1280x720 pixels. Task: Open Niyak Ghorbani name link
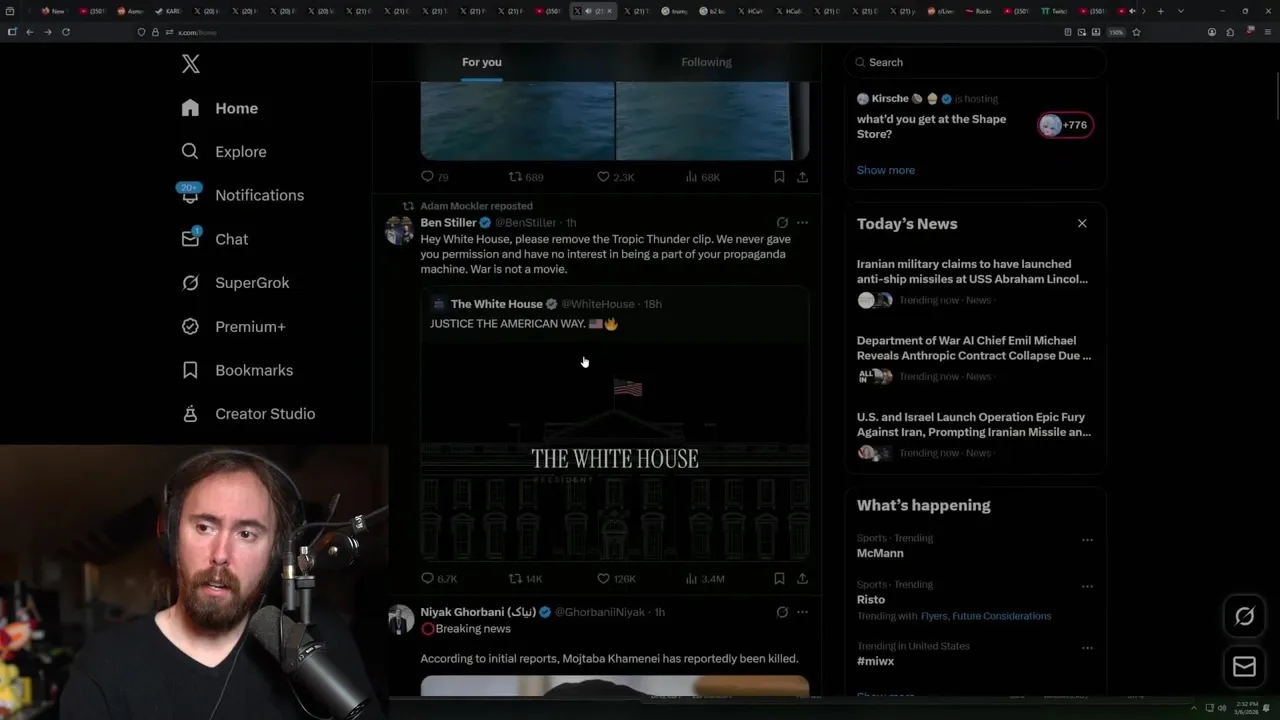(478, 612)
